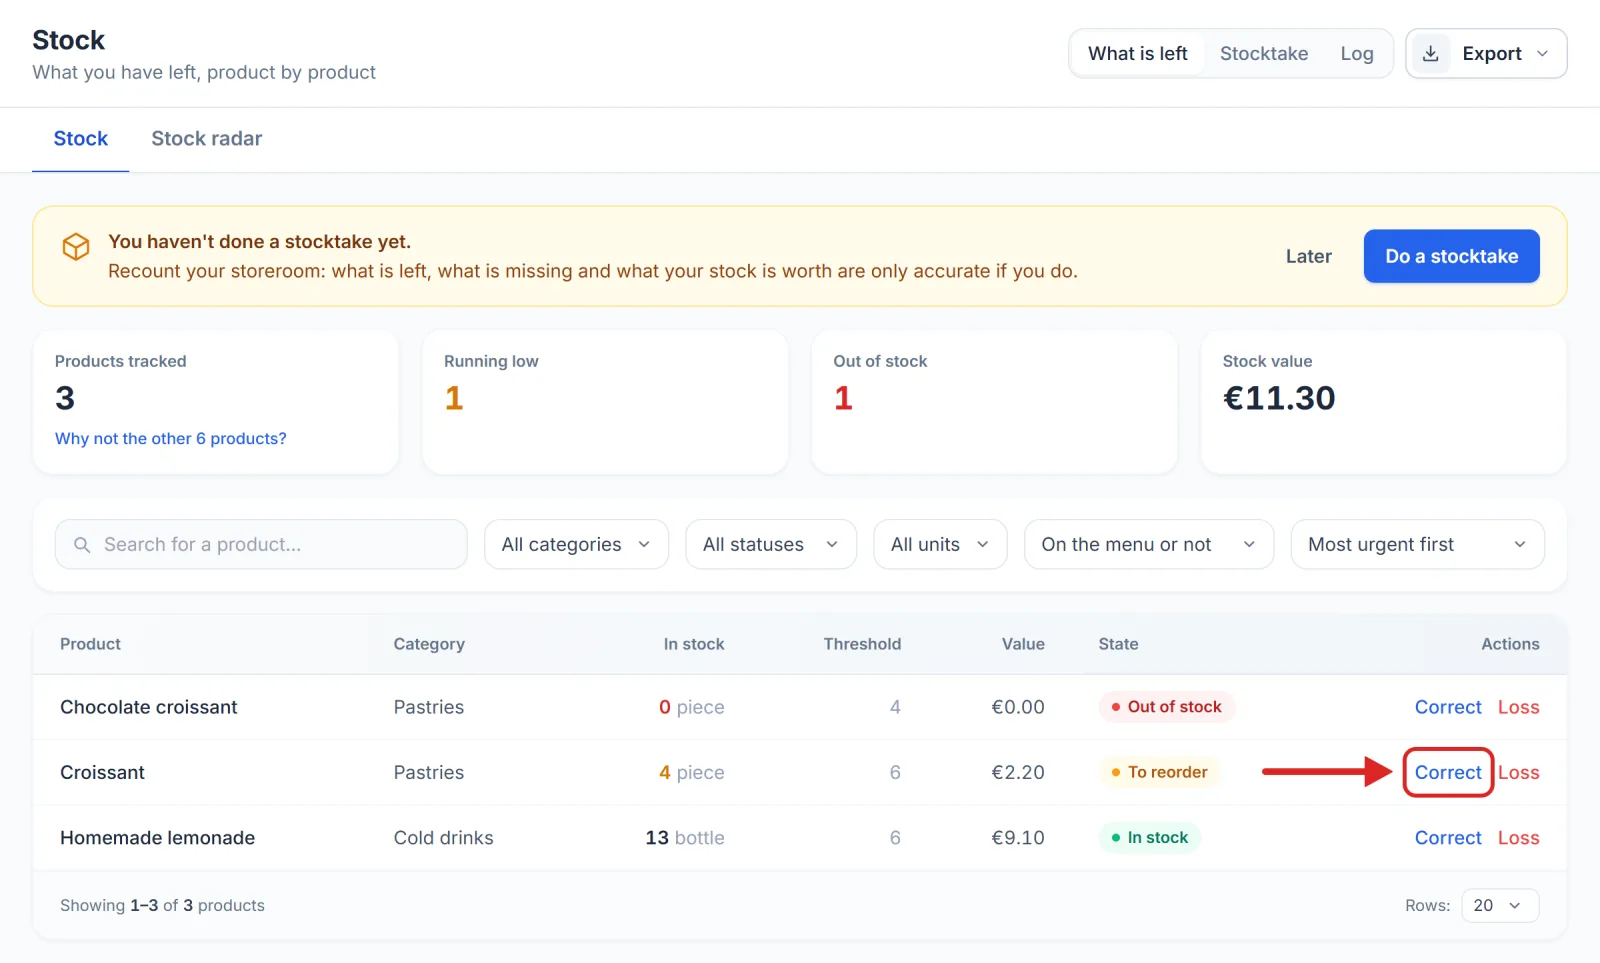This screenshot has width=1600, height=963.
Task: Select the Homemade lemonade product name
Action: pyautogui.click(x=157, y=838)
